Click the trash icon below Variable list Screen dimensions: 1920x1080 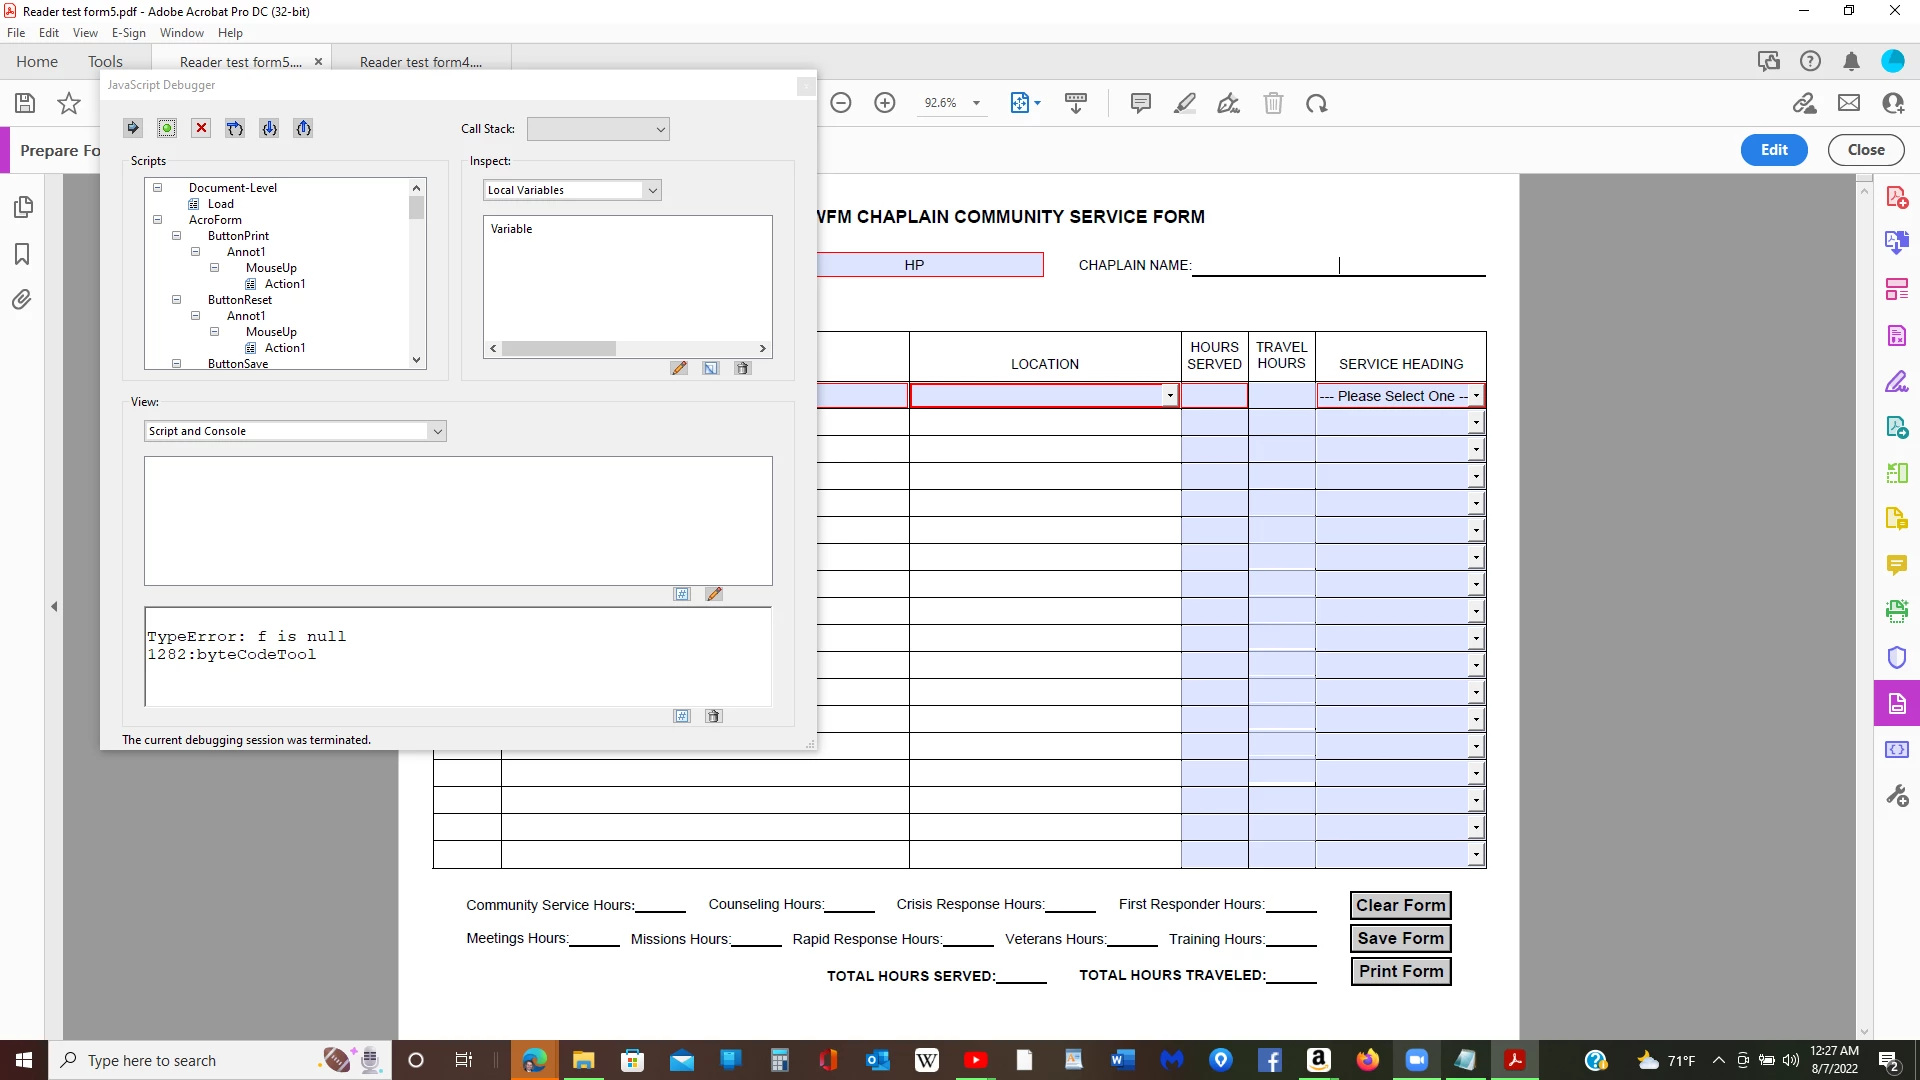coord(742,368)
